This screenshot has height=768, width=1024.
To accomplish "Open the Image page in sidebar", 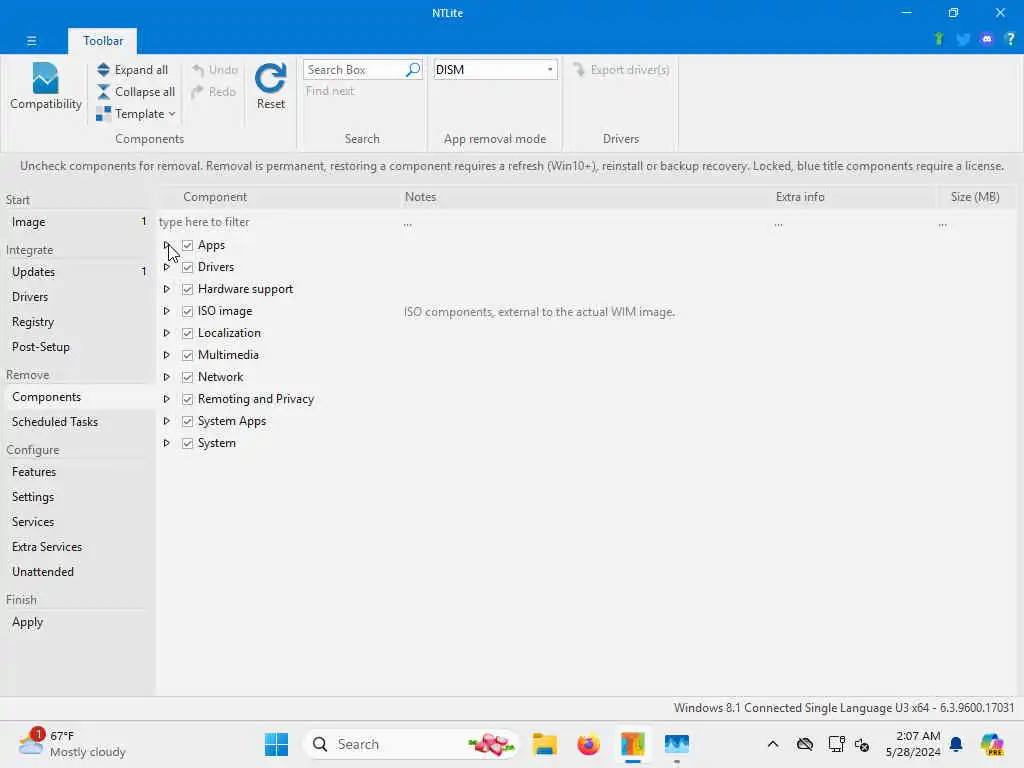I will click(x=77, y=222).
